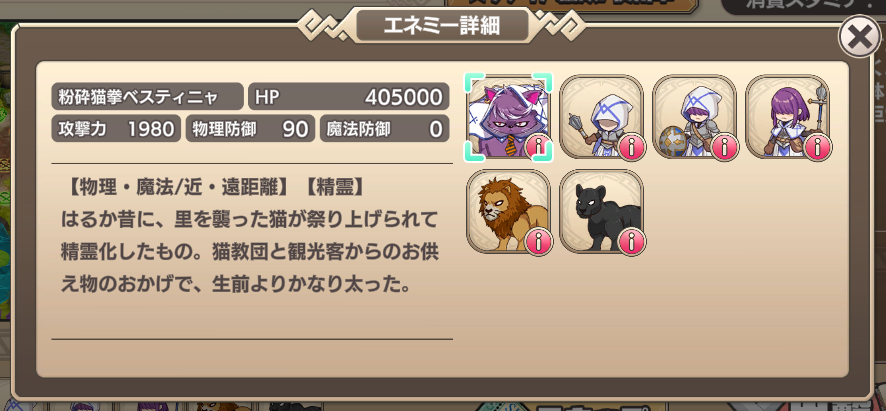Select the hooded shield-bearing cultist portrait
Viewport: 886px width, 411px height.
coord(694,117)
